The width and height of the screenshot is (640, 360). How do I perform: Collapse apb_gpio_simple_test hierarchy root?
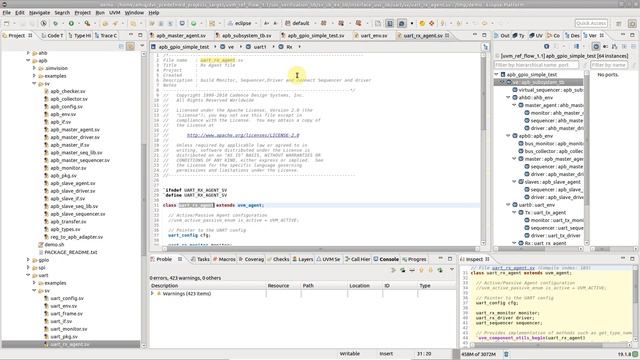[x=496, y=75]
